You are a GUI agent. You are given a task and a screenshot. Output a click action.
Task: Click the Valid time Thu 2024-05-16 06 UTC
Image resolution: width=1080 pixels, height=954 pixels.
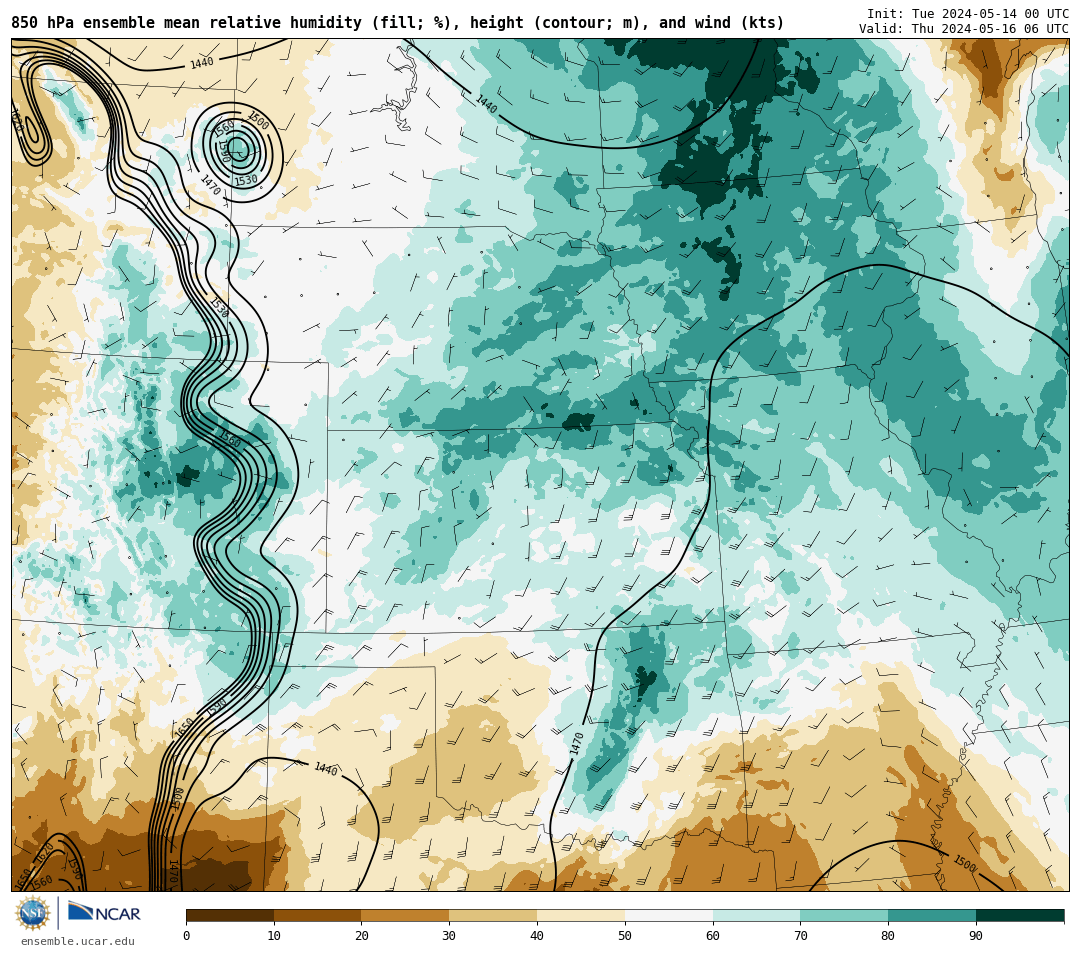(x=964, y=29)
